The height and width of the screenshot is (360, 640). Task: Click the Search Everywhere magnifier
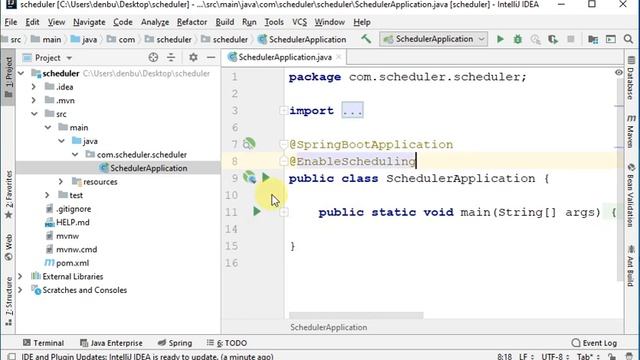[628, 39]
